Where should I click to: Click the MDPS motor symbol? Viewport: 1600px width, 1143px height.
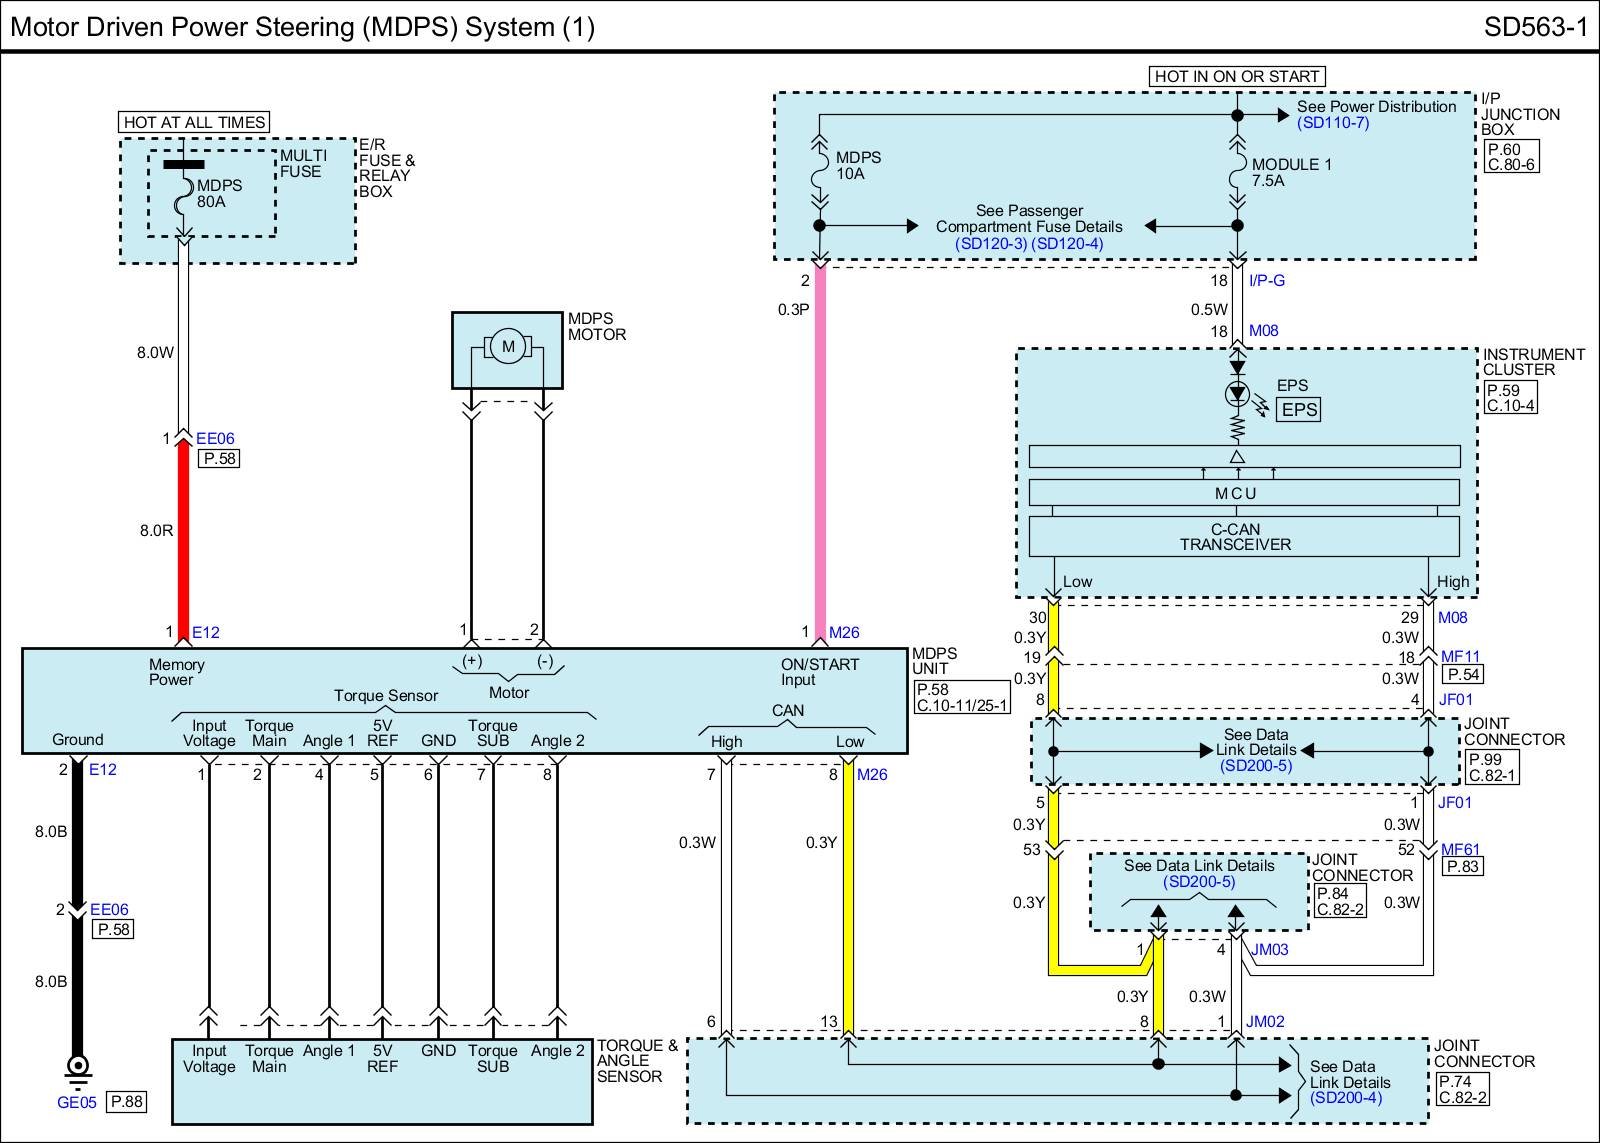(x=507, y=347)
